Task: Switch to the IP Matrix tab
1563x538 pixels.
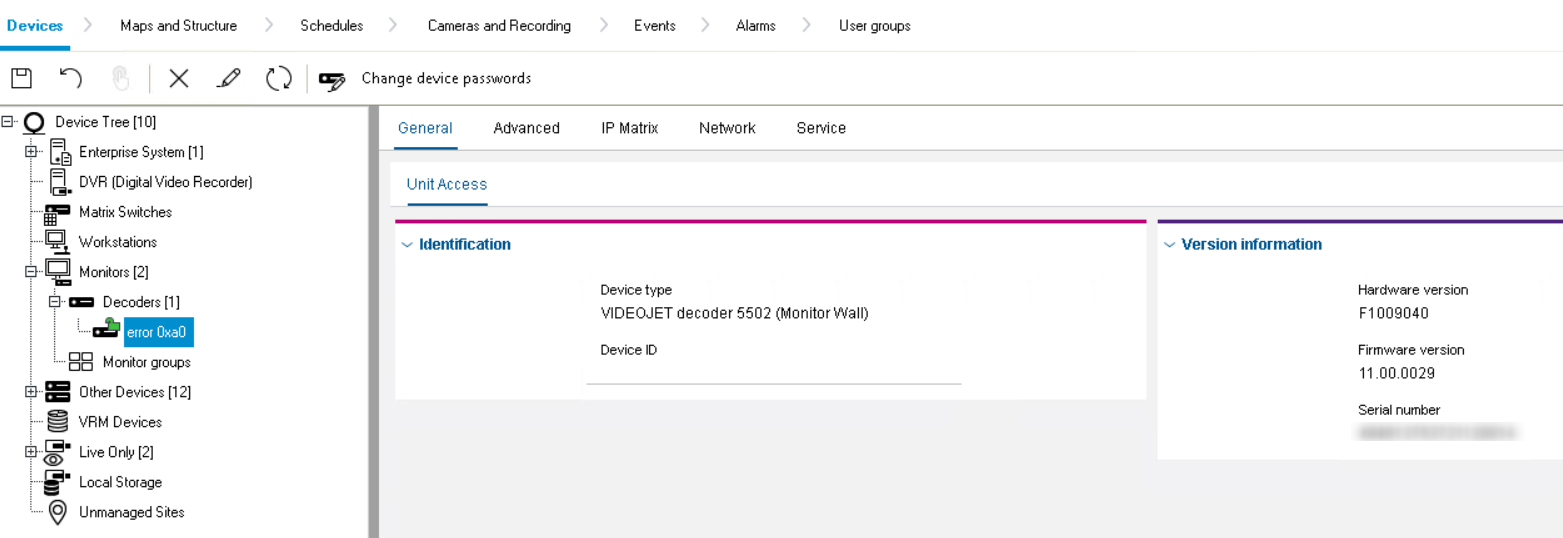Action: point(629,128)
